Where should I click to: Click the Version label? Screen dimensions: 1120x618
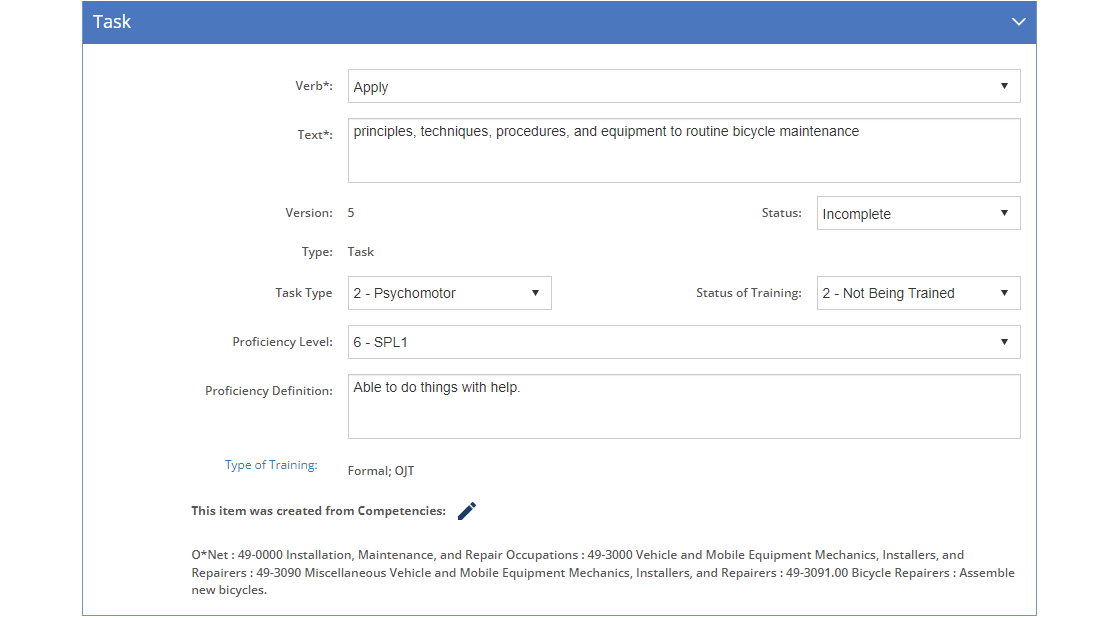pos(309,213)
